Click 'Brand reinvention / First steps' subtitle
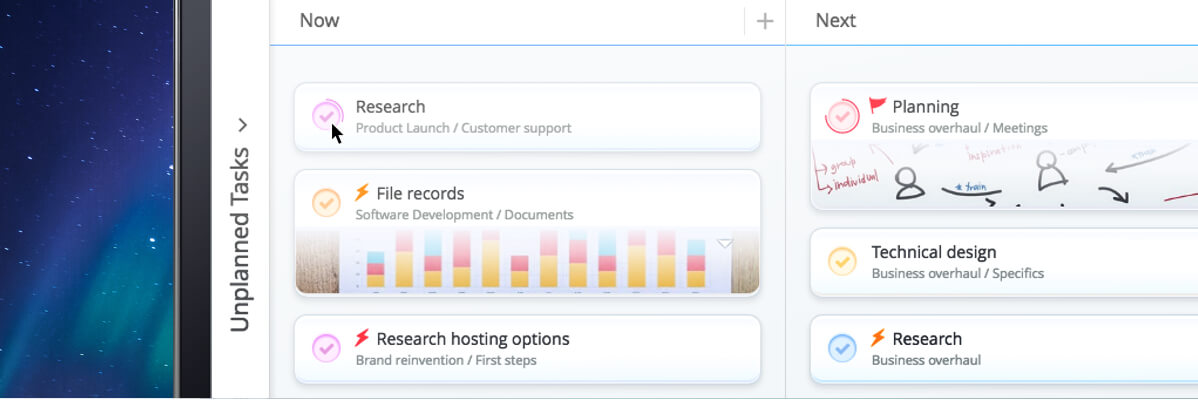 (446, 360)
